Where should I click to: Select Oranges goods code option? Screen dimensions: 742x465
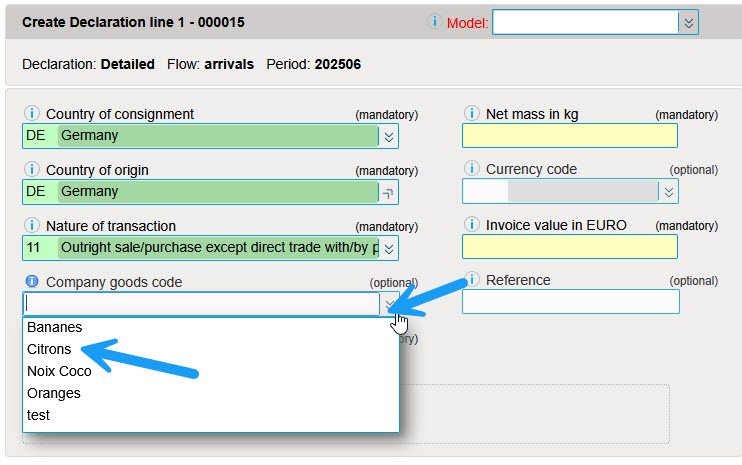tap(54, 393)
